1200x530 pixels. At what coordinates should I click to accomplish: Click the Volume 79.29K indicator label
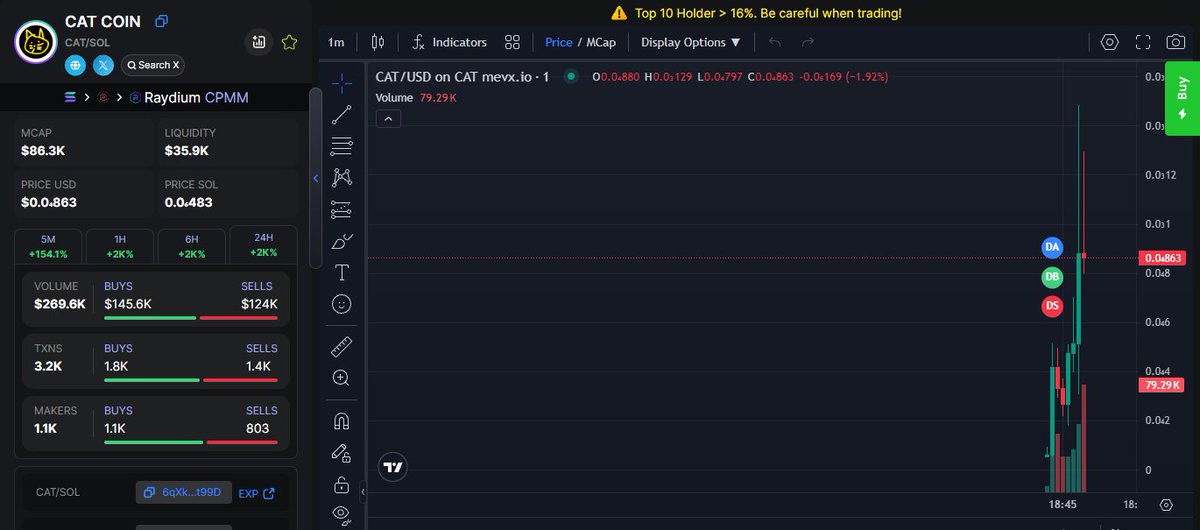point(416,97)
